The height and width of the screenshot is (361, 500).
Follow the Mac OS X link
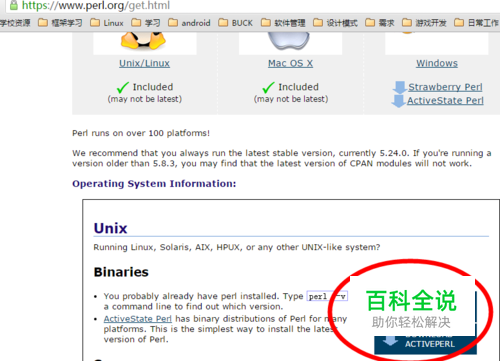click(x=290, y=63)
